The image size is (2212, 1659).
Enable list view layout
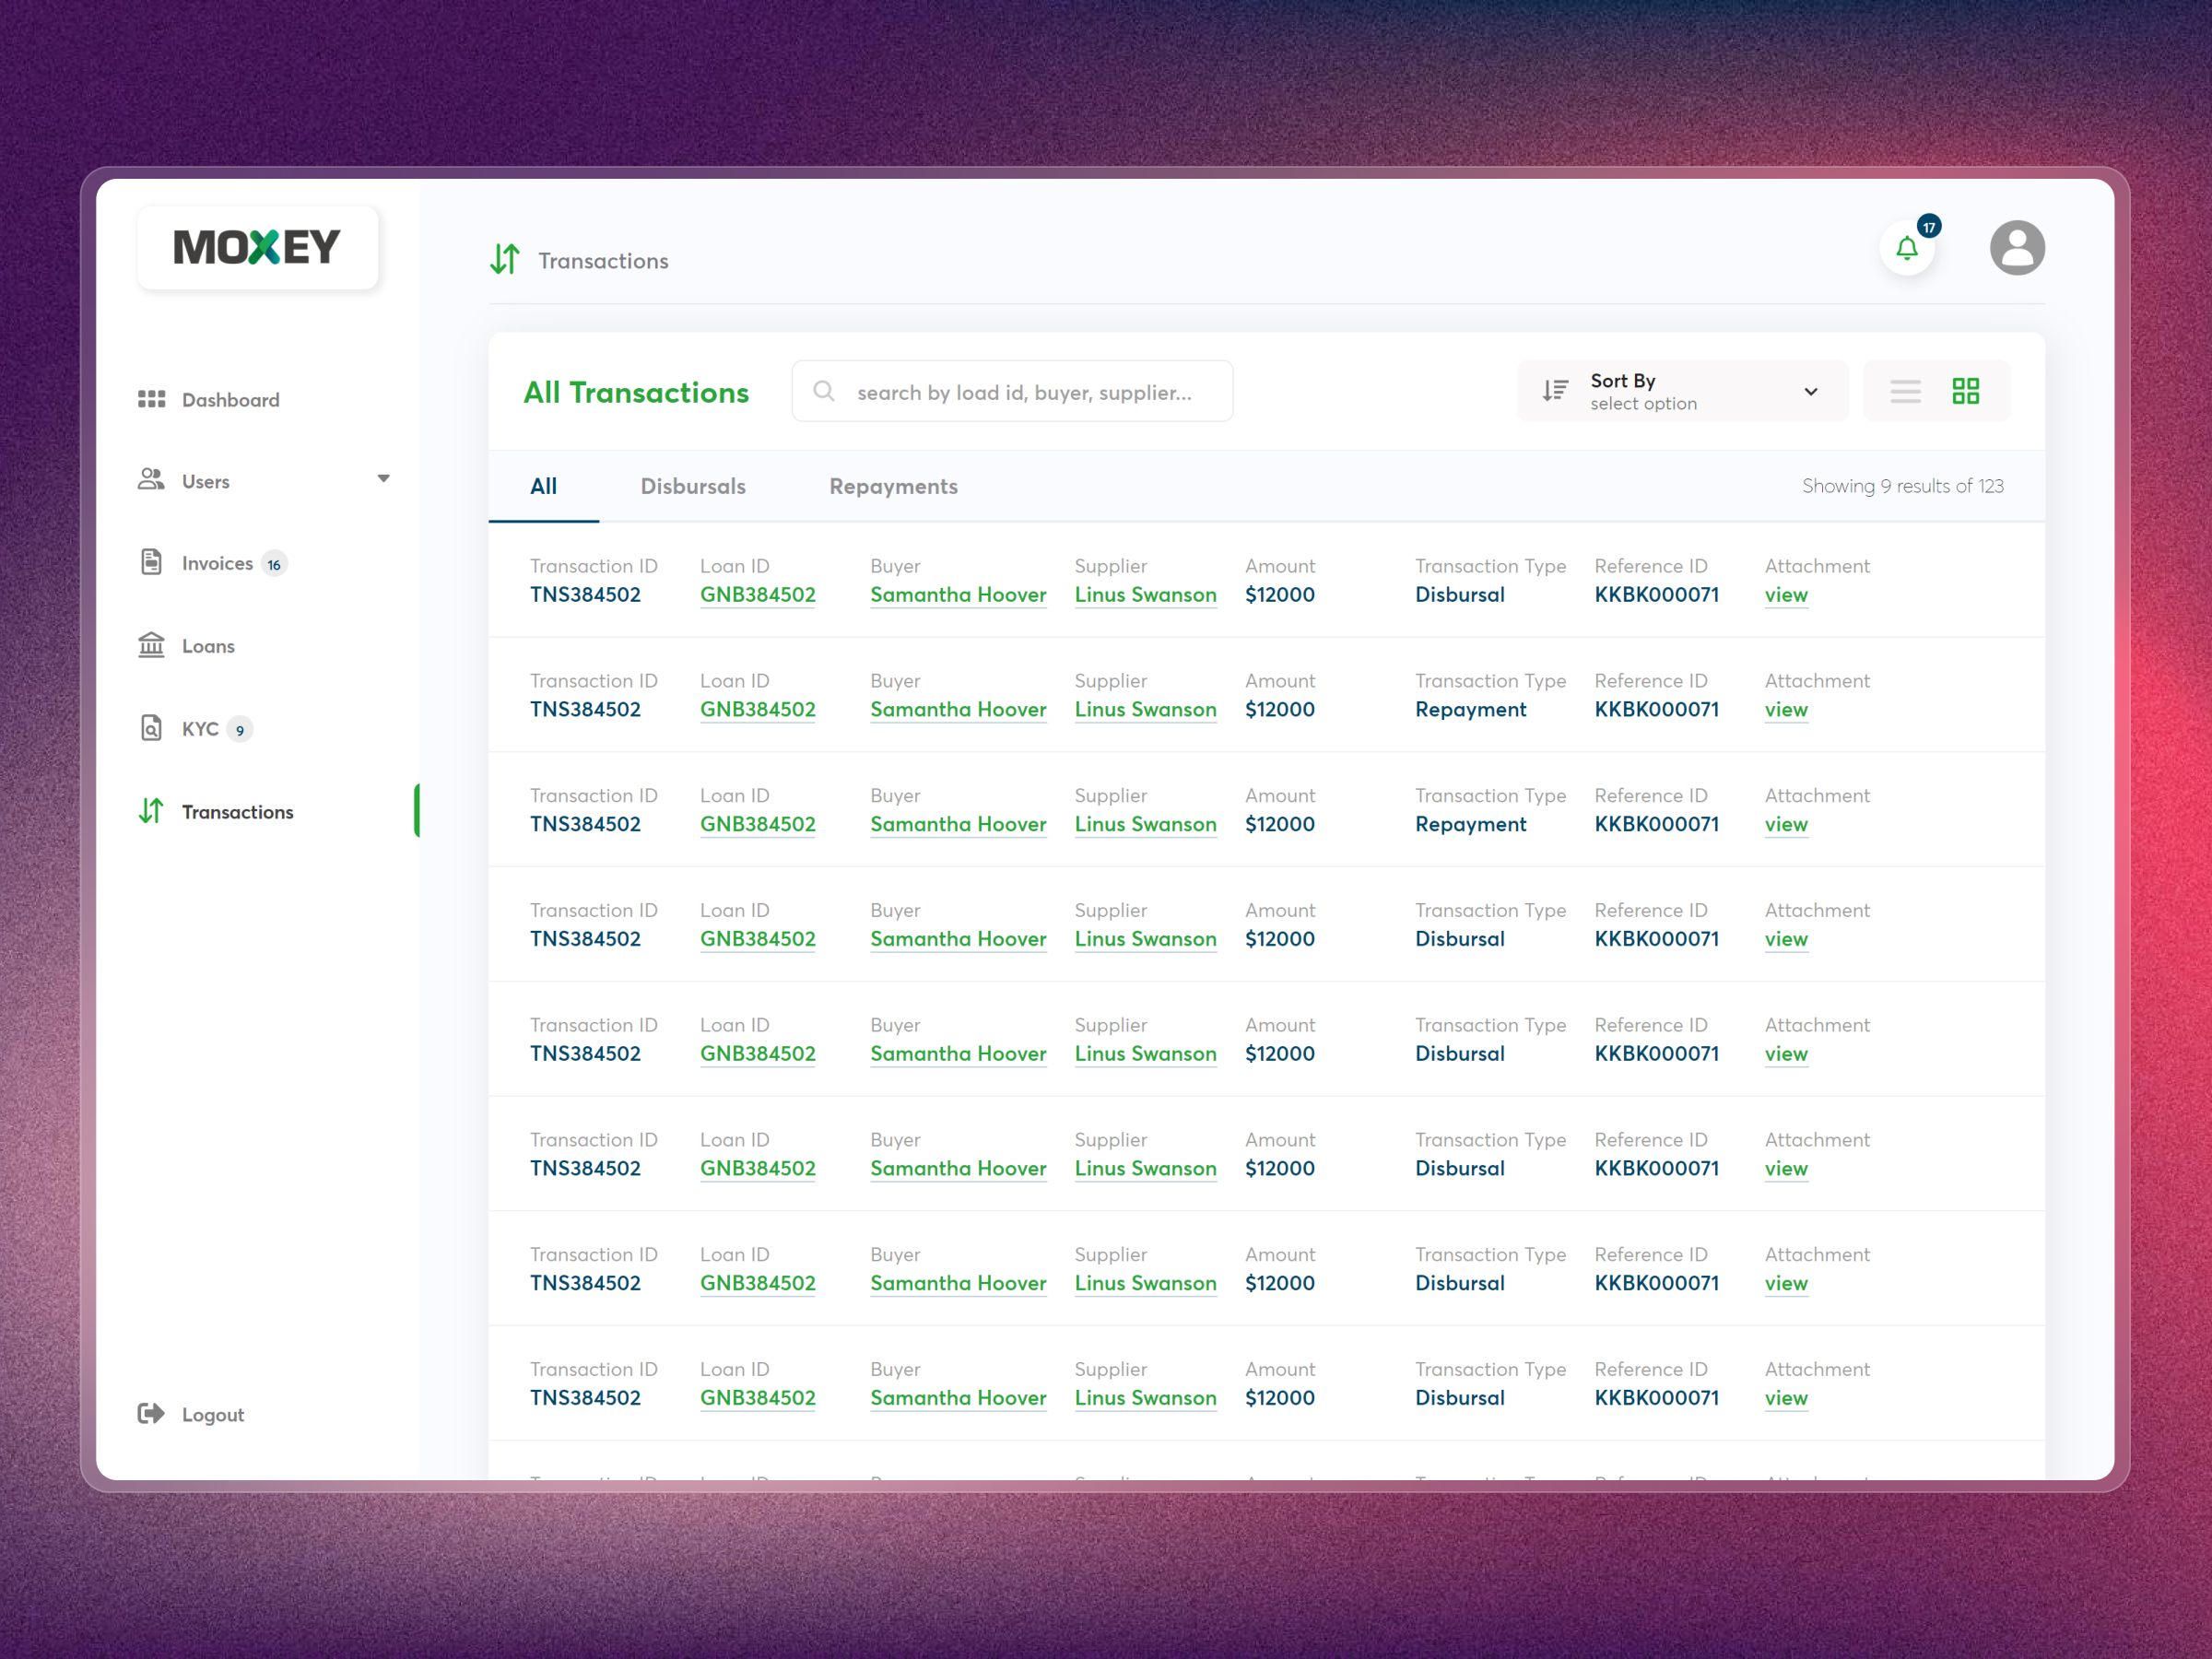pos(1905,391)
